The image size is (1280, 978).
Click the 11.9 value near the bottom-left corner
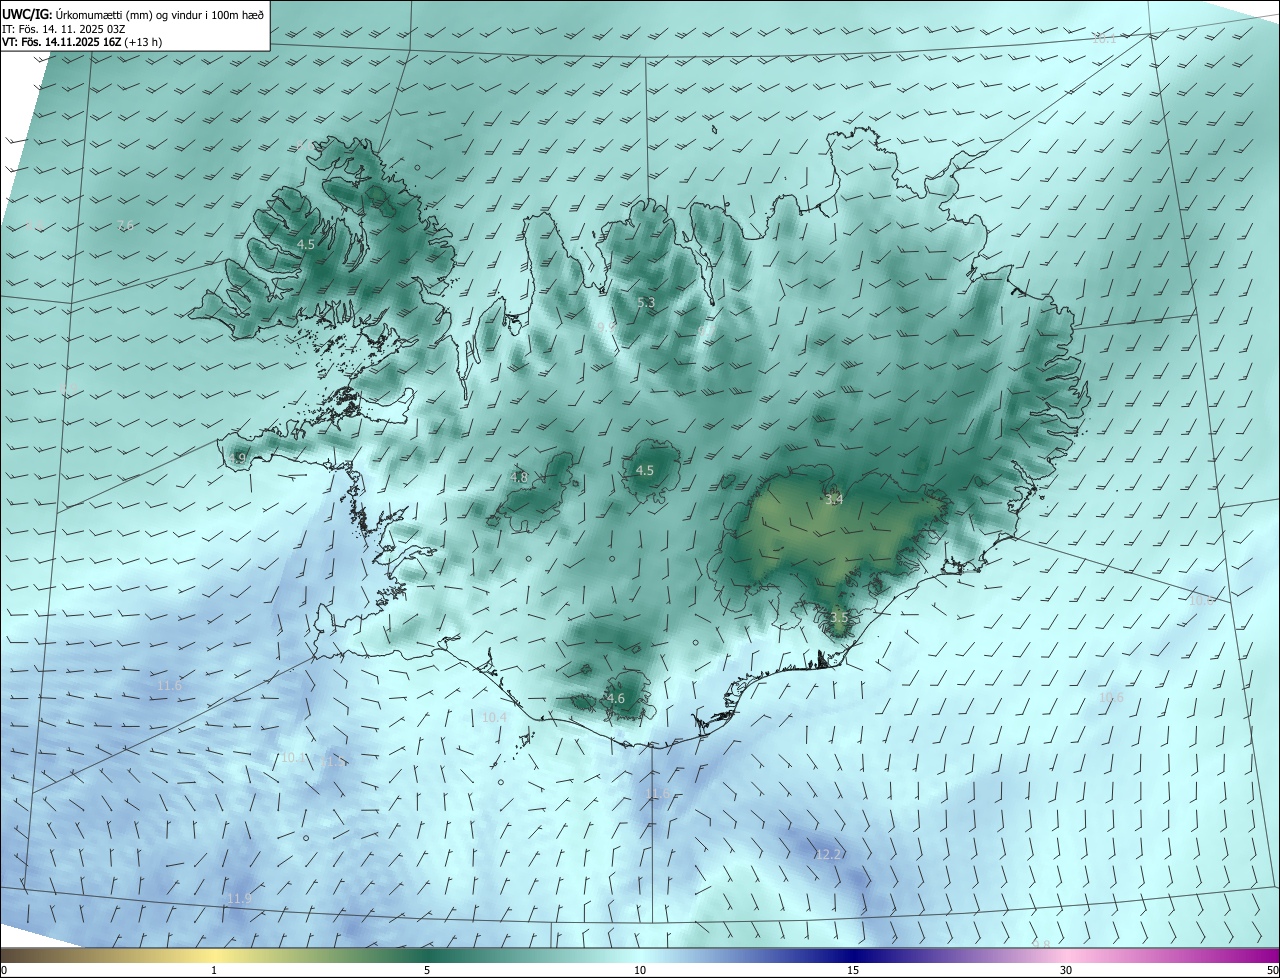click(238, 898)
